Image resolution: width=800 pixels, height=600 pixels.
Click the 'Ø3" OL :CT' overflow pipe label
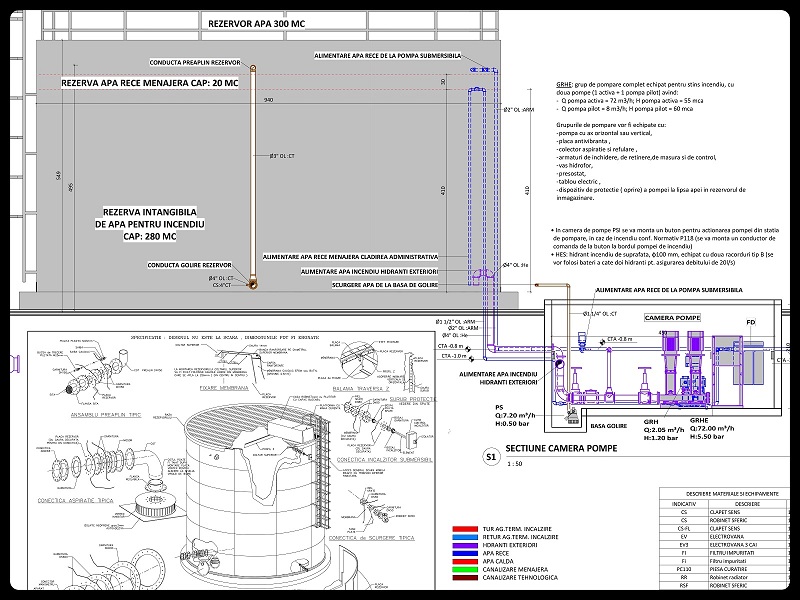(x=282, y=156)
